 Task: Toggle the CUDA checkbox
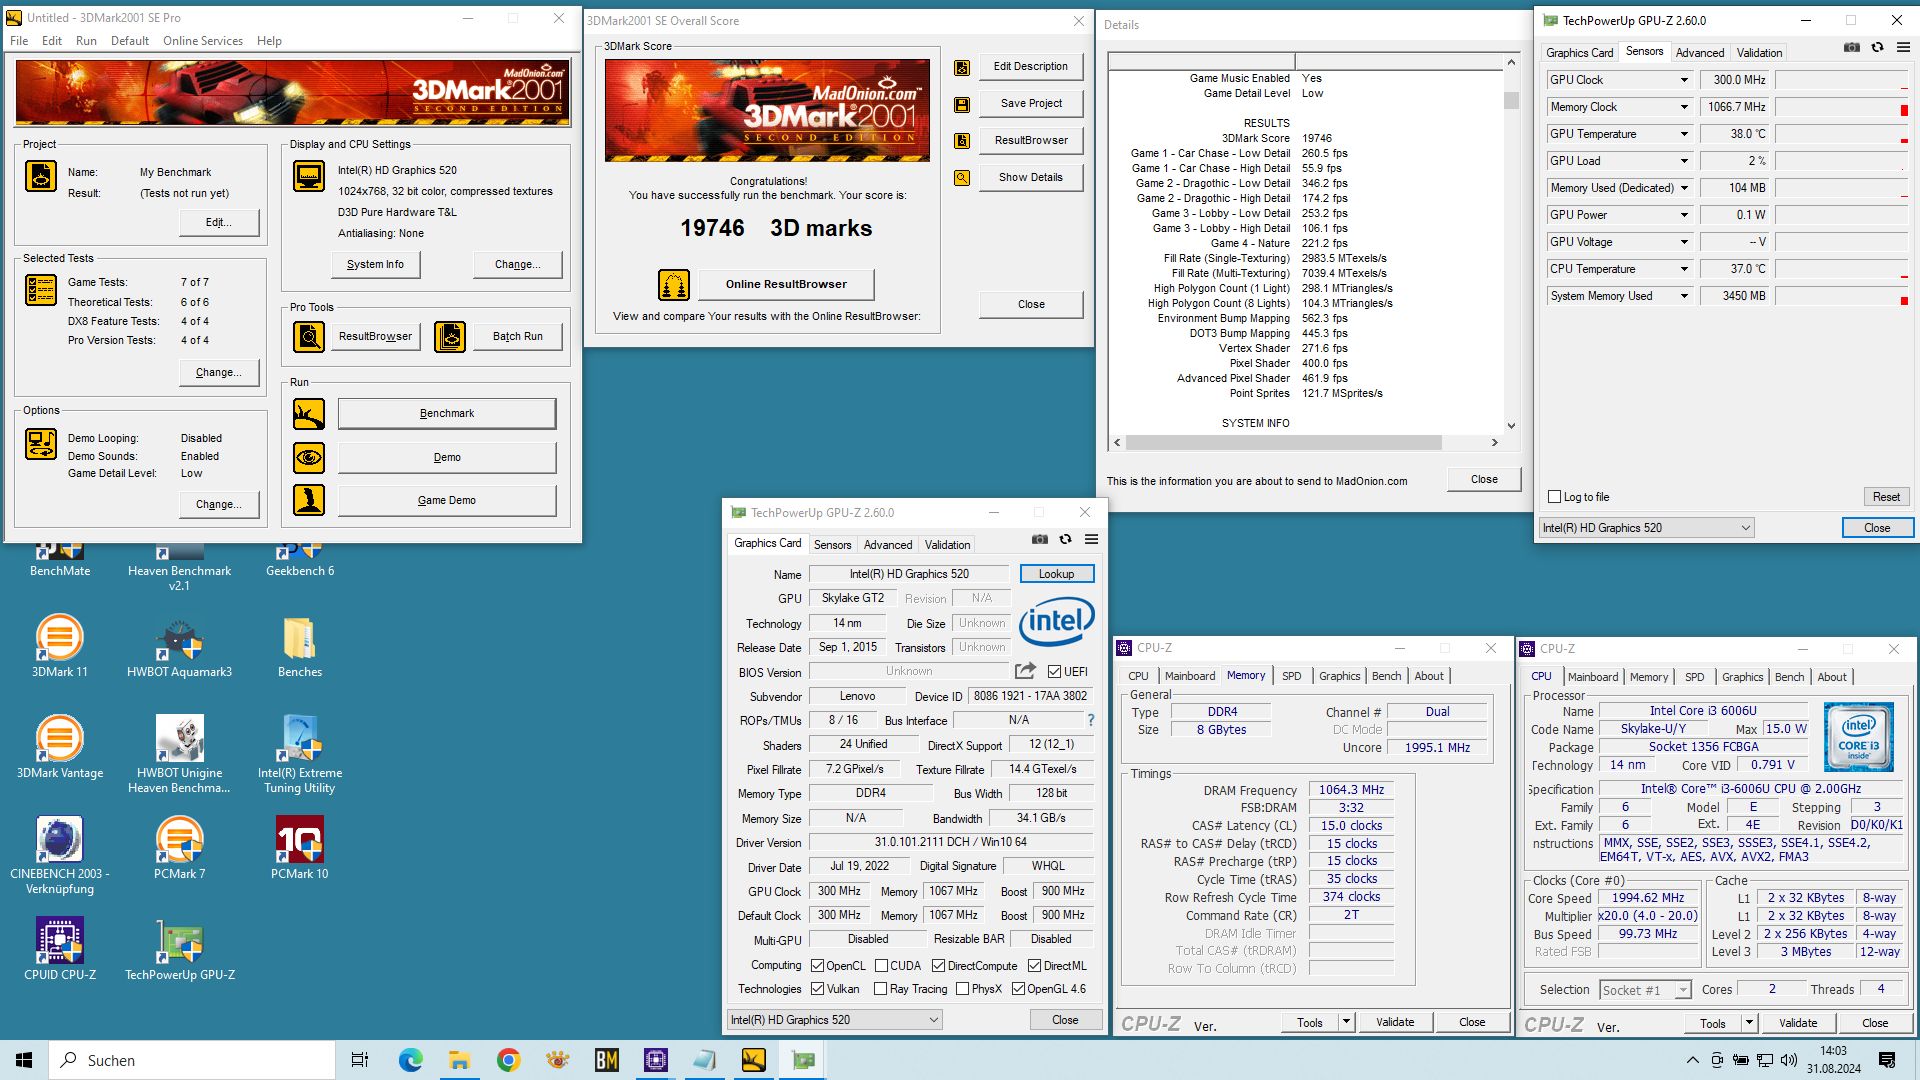881,966
